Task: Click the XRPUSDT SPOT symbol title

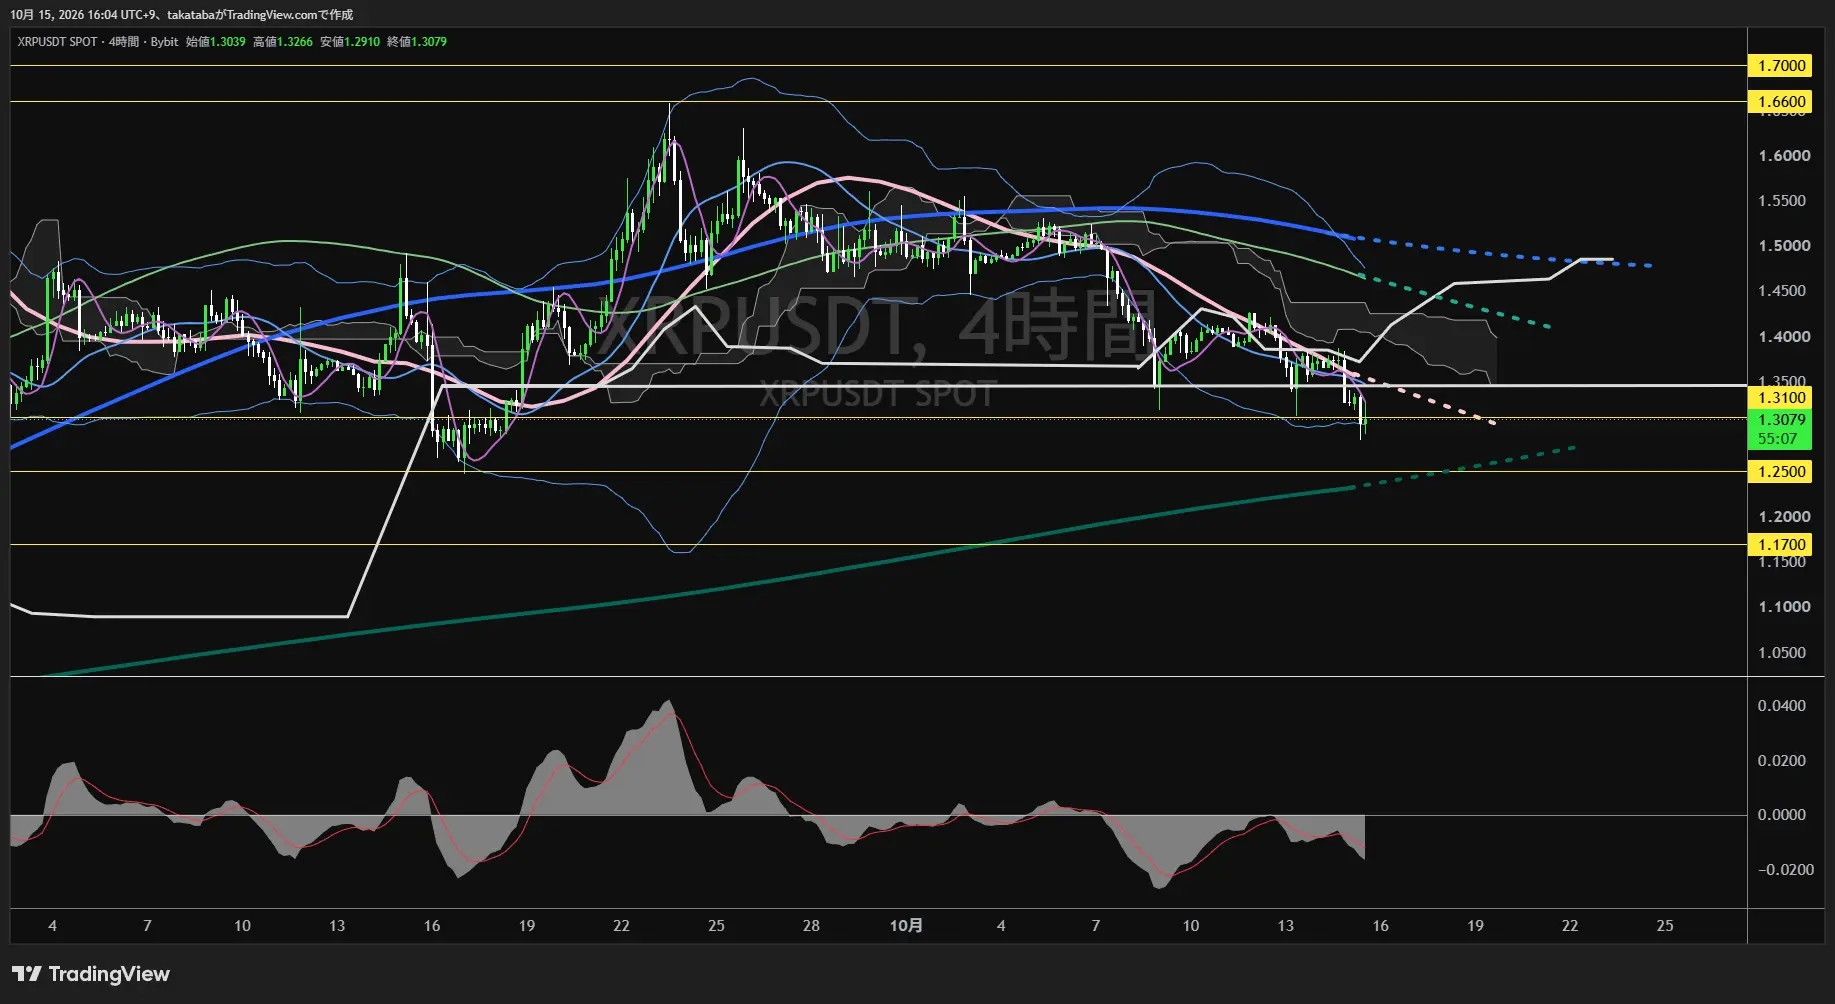Action: [57, 42]
